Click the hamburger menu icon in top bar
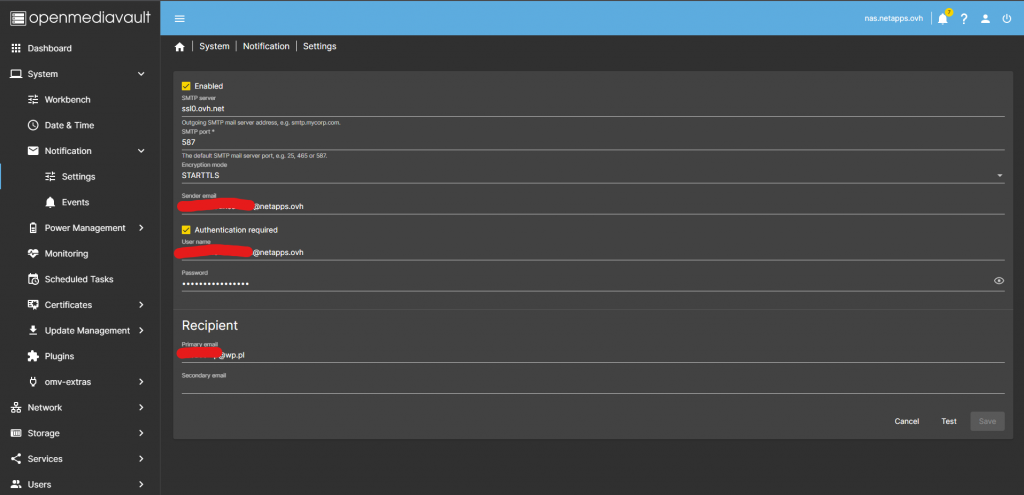The image size is (1024, 495). pyautogui.click(x=179, y=18)
